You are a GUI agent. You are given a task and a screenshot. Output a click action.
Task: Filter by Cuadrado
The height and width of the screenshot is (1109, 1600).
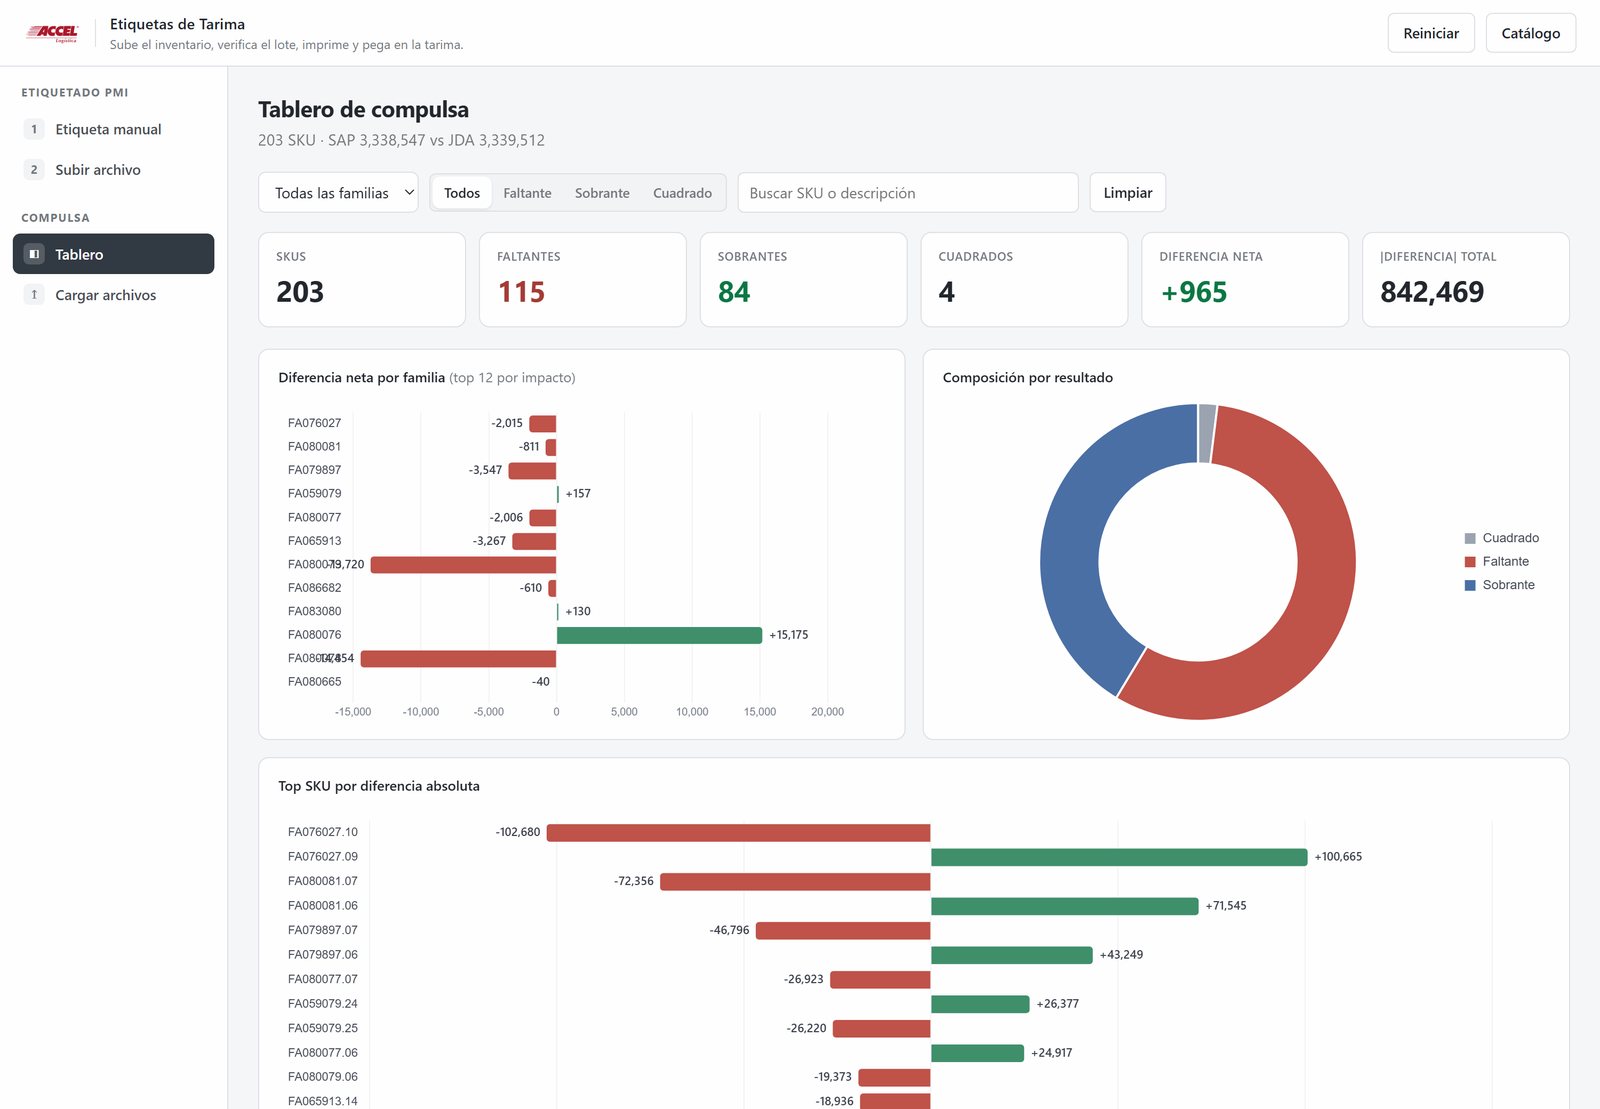[x=682, y=193]
